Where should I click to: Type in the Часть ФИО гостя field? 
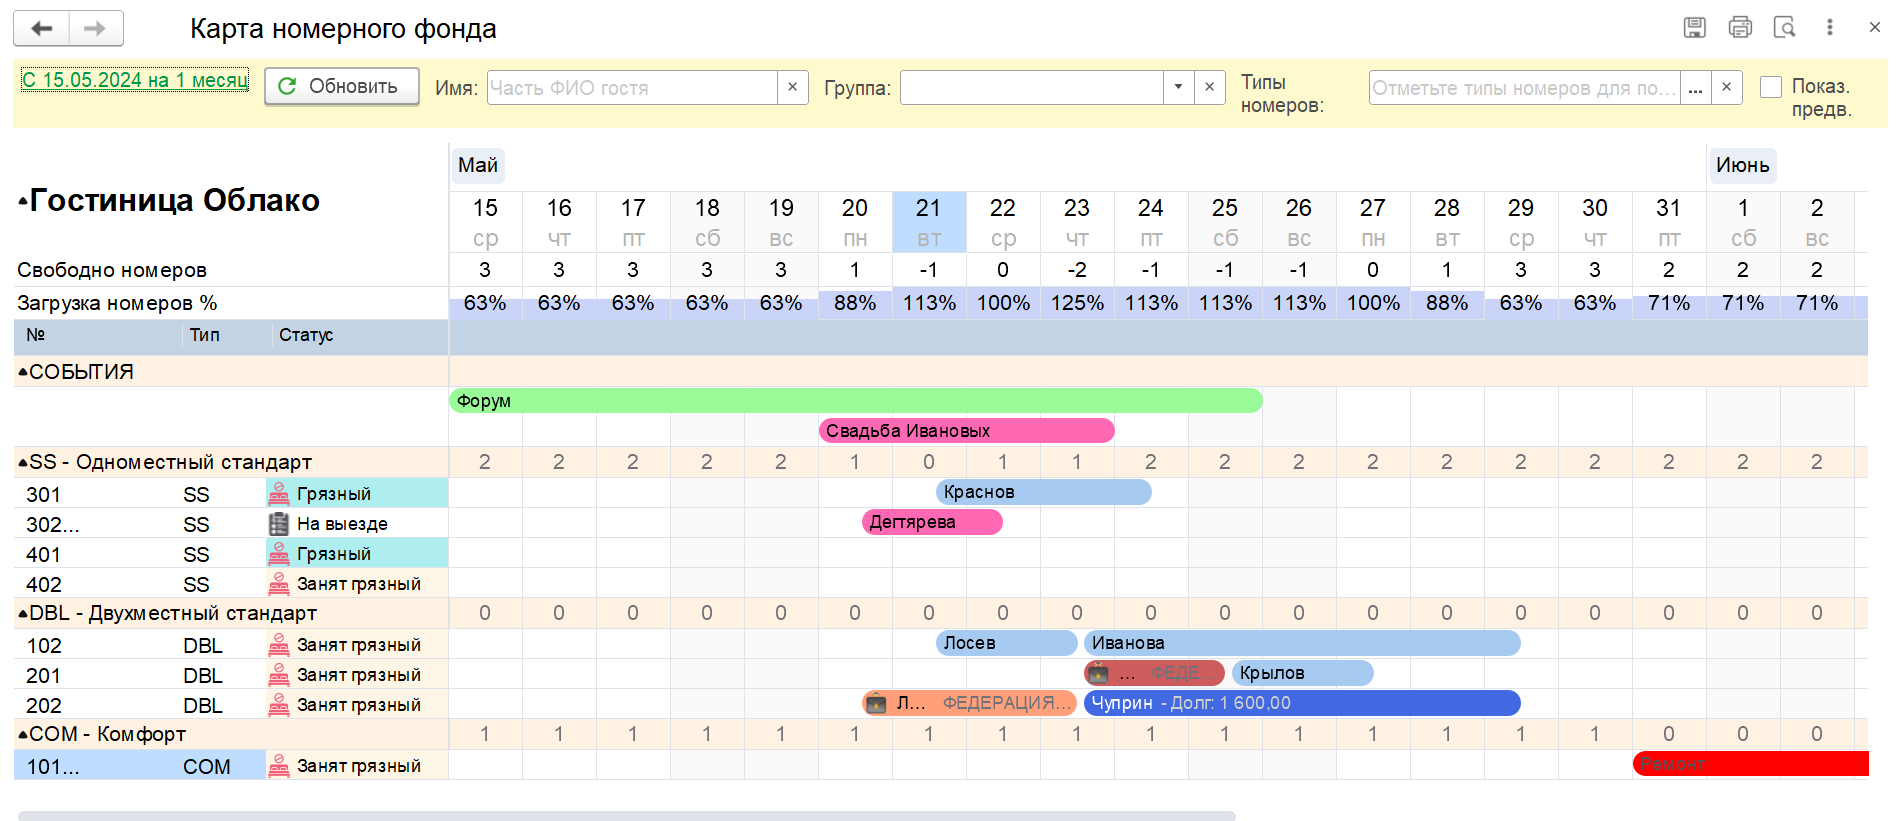[x=632, y=88]
